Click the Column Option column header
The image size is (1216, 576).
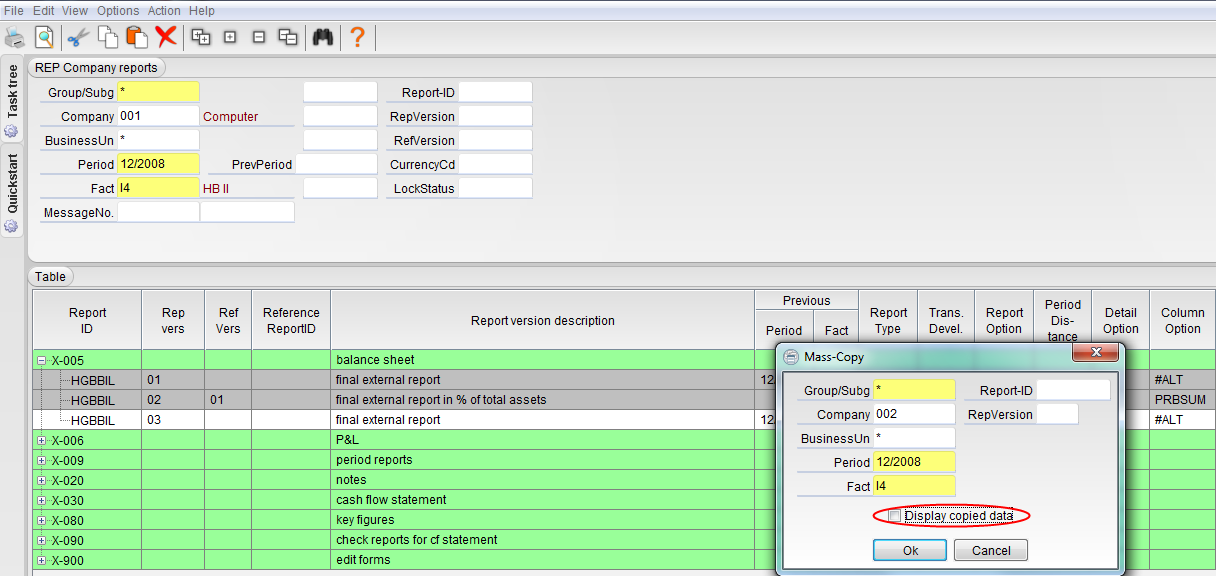(1182, 320)
